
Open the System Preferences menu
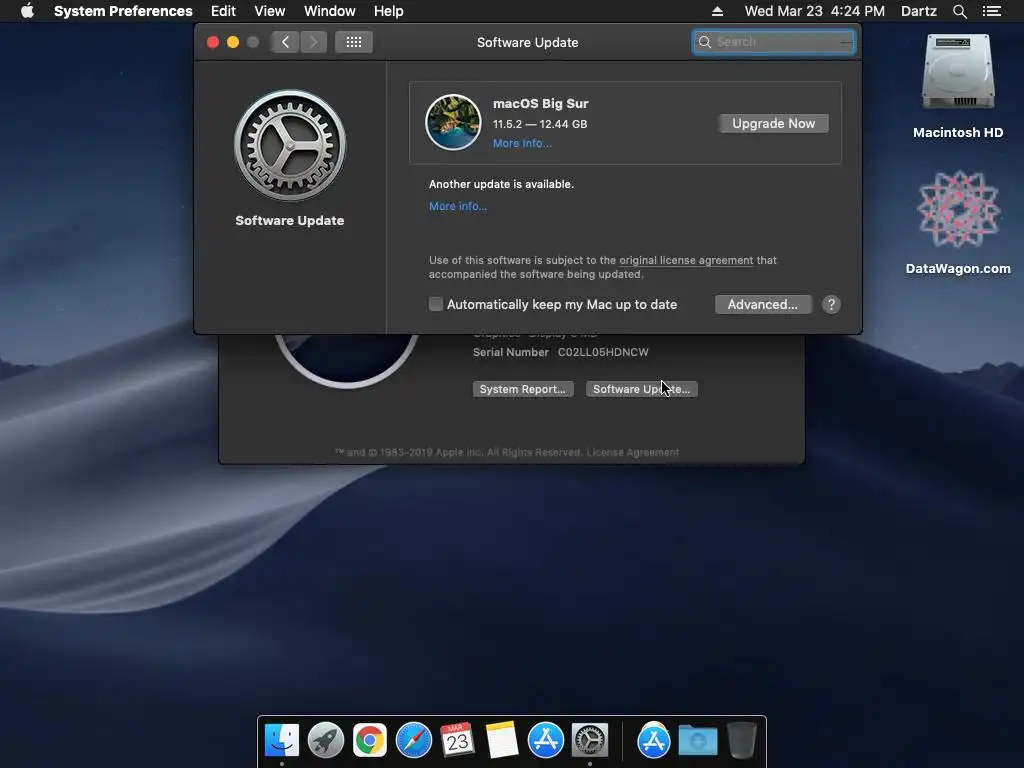[x=123, y=11]
